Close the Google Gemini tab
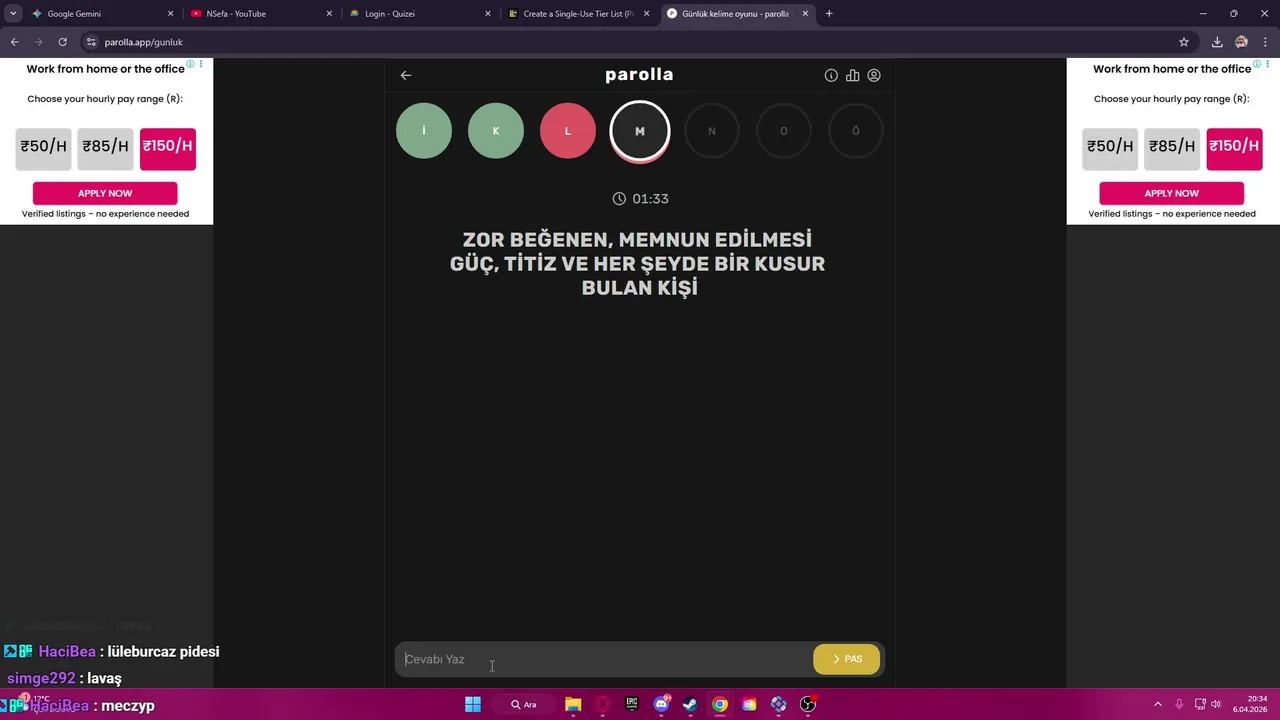The width and height of the screenshot is (1280, 720). click(x=170, y=14)
